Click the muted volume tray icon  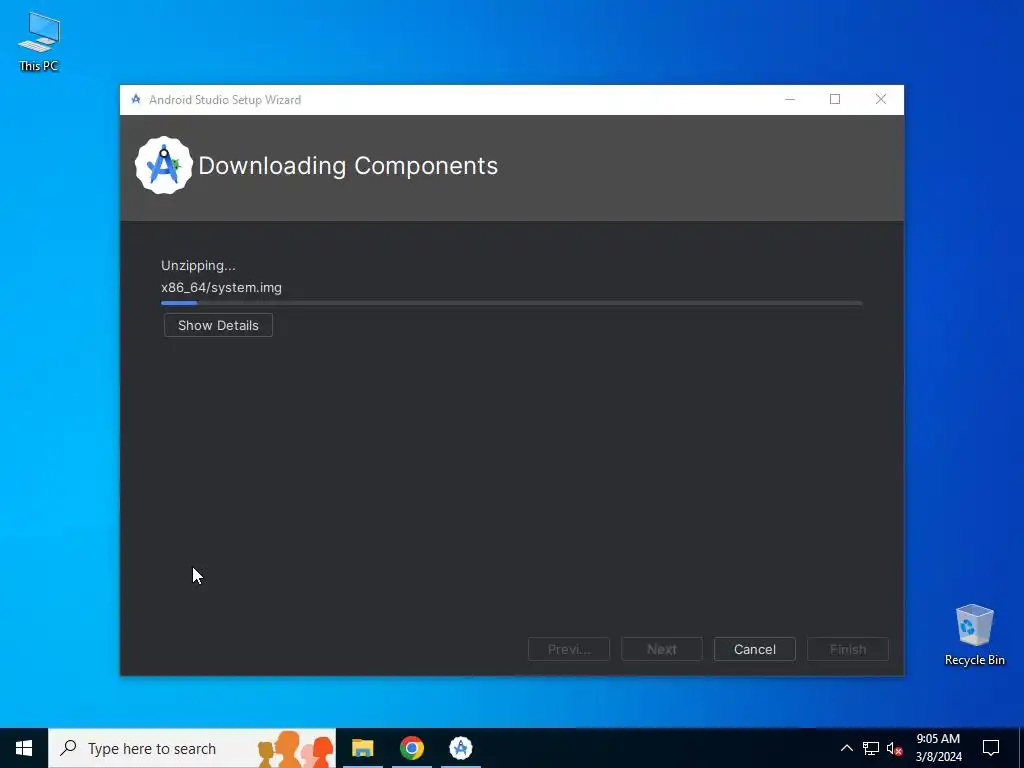point(894,748)
